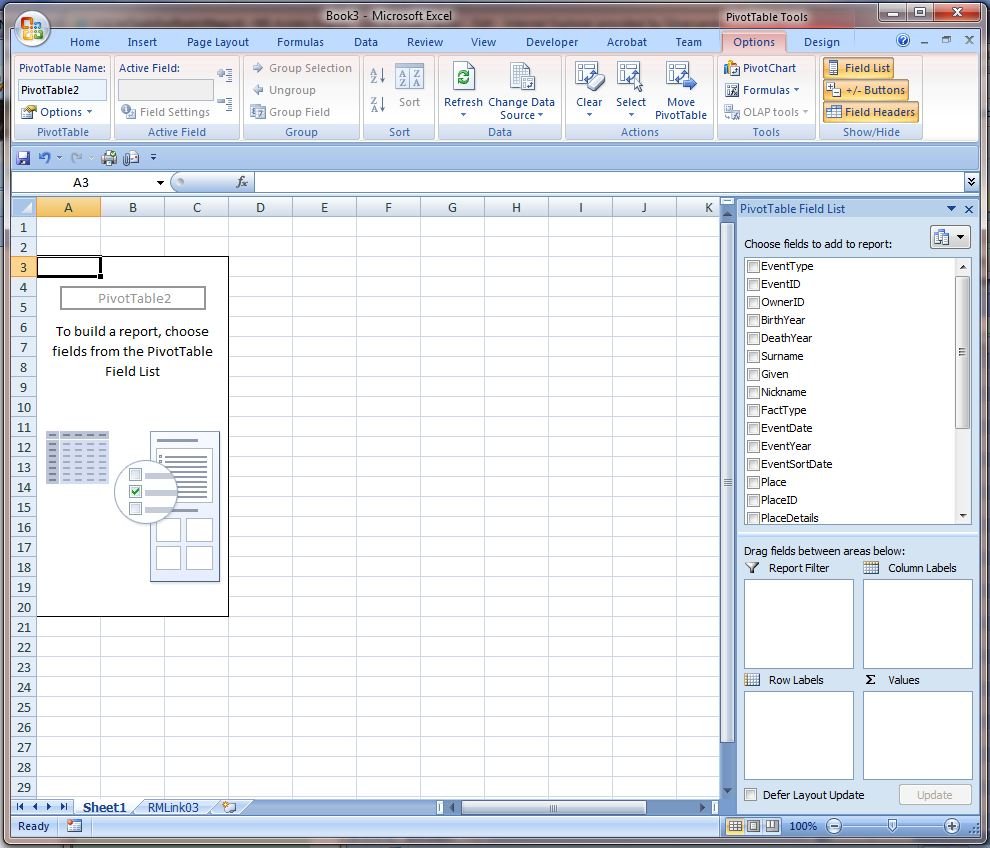Check the FactType field
Viewport: 990px width, 848px height.
point(753,410)
